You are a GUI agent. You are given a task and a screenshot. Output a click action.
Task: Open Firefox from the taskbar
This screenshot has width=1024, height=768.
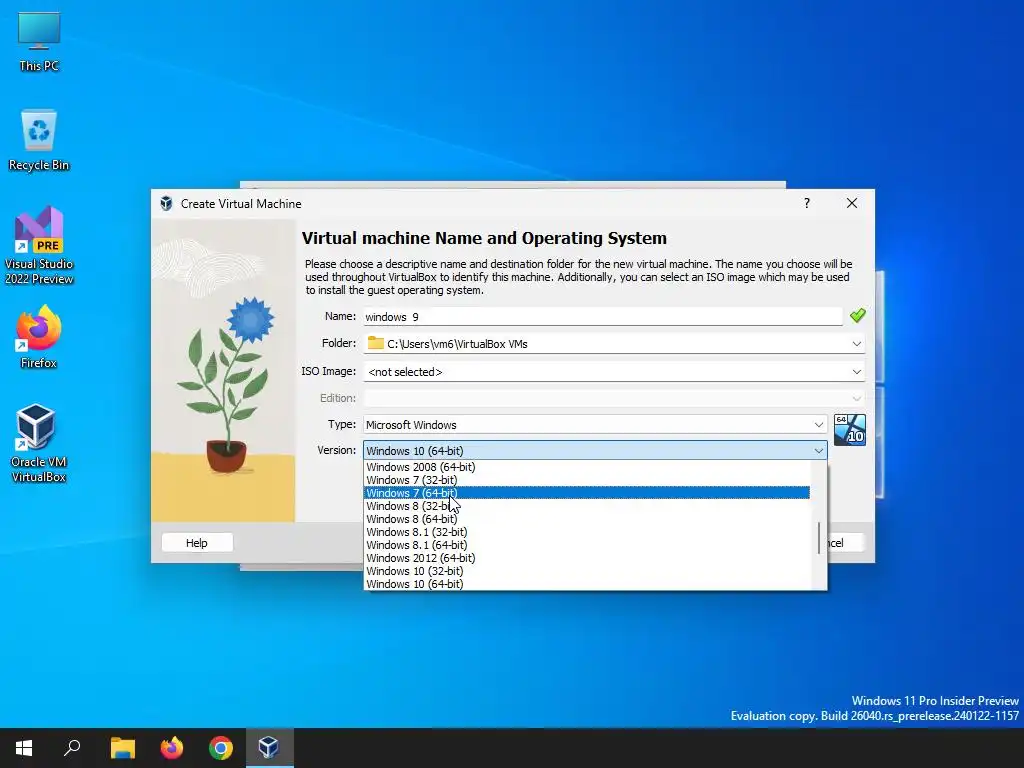[x=172, y=748]
